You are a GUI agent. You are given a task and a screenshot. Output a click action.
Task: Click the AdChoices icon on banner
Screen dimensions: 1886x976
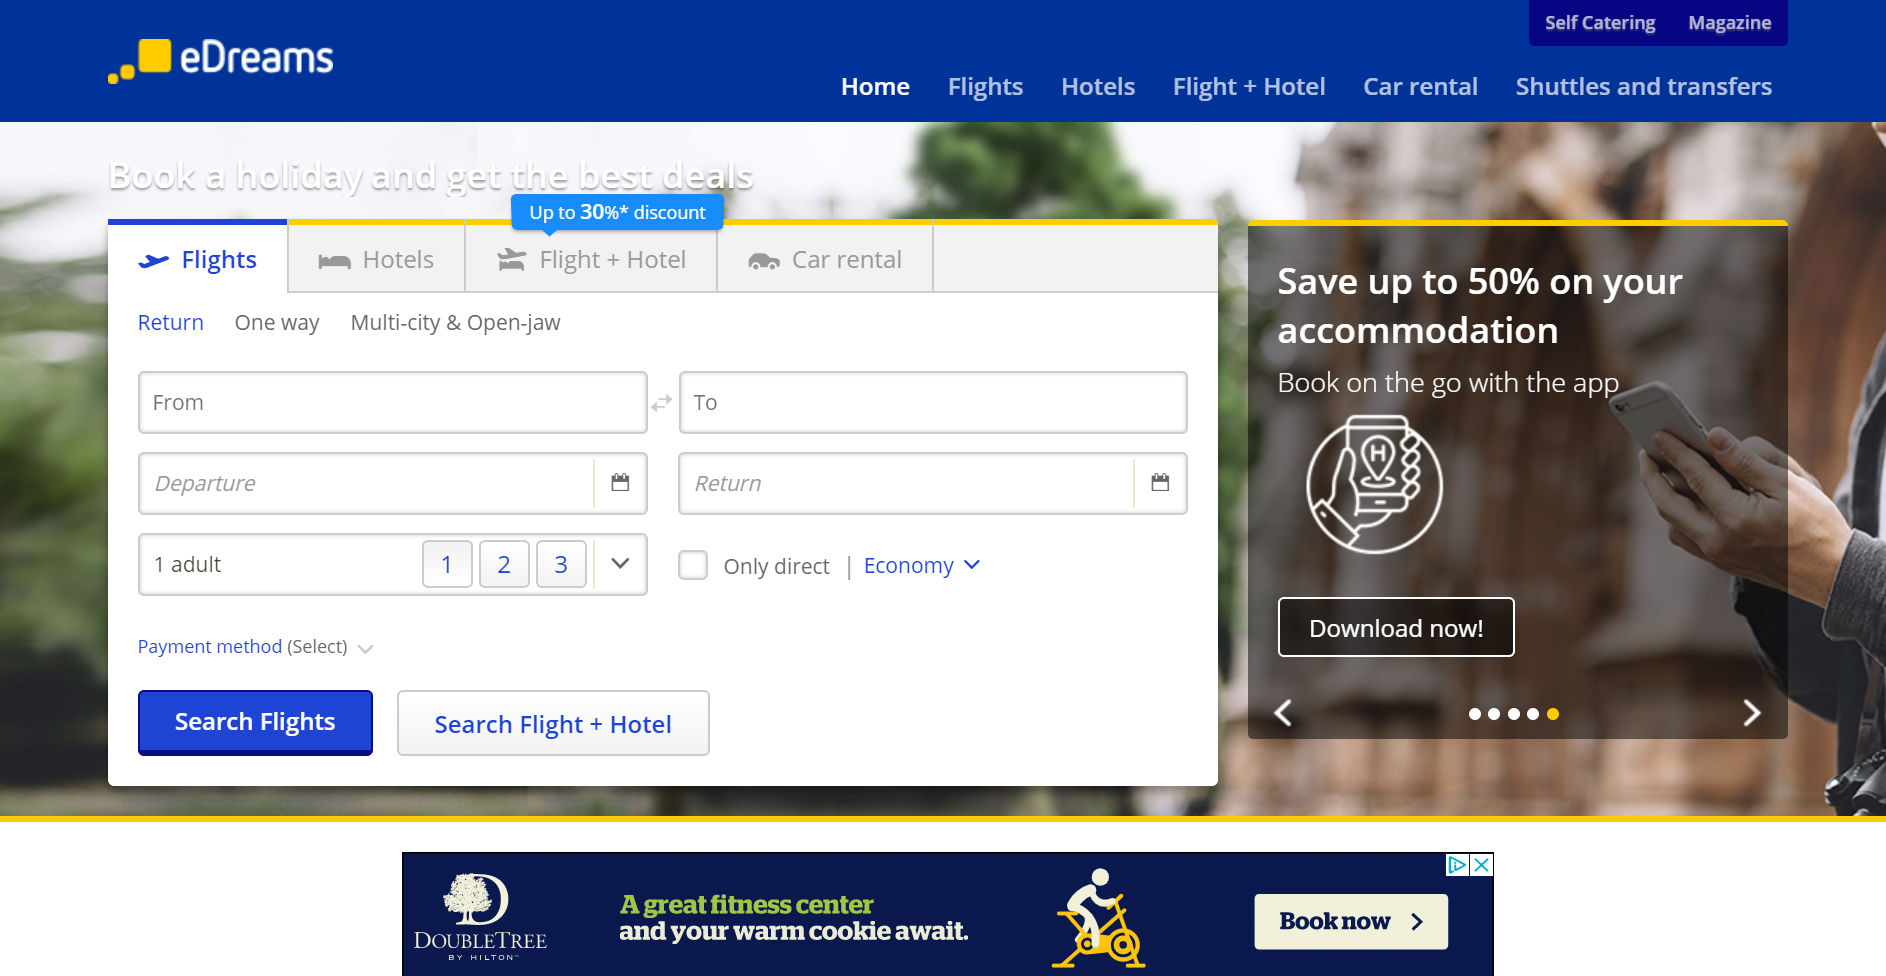tap(1458, 864)
